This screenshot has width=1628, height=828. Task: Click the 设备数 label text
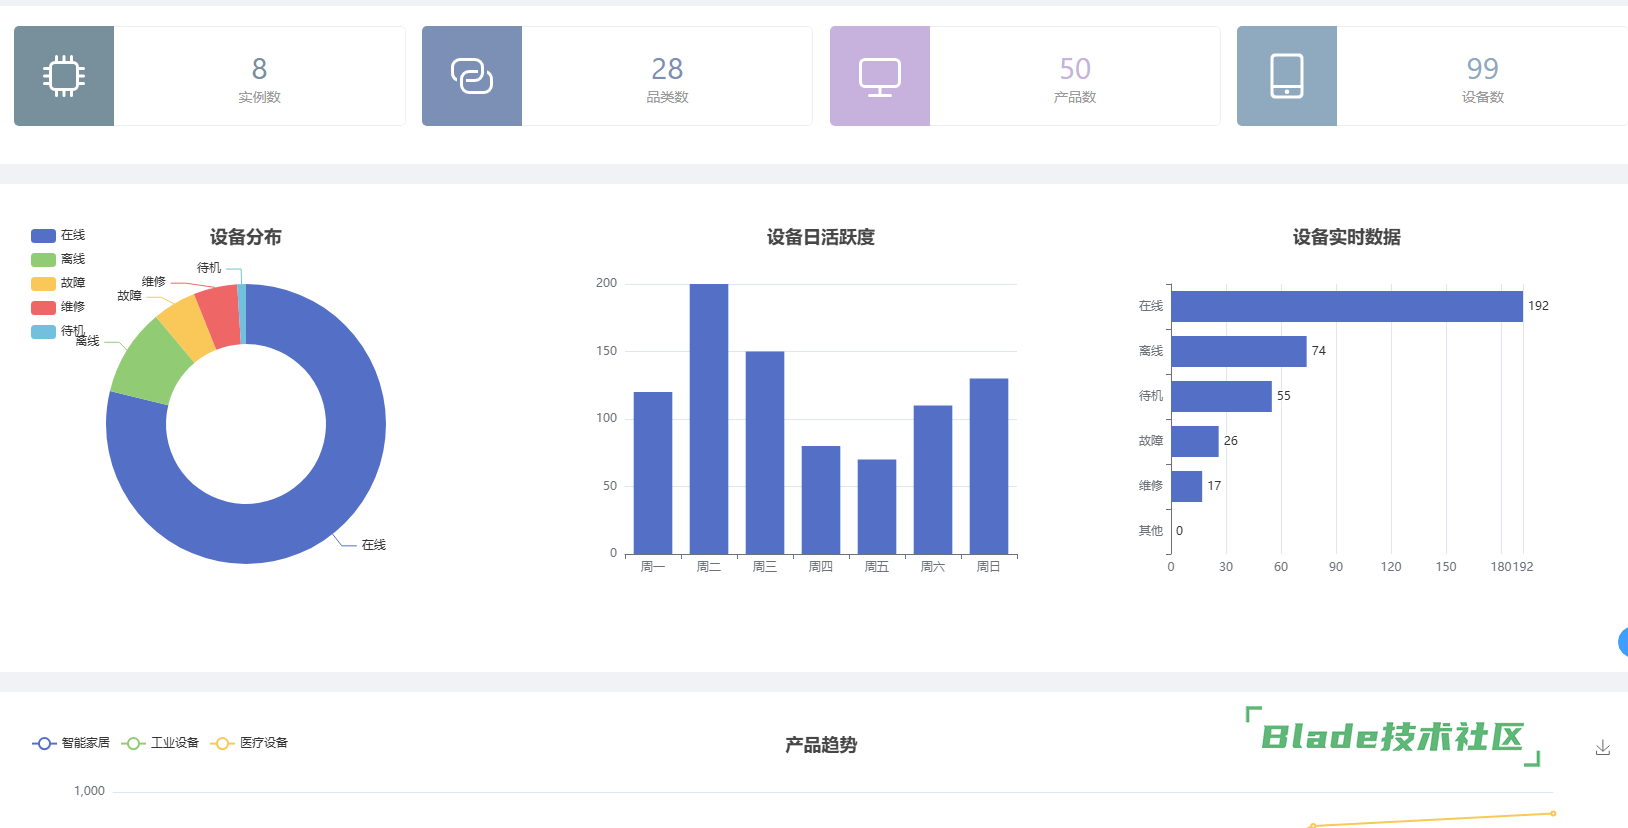click(x=1483, y=97)
